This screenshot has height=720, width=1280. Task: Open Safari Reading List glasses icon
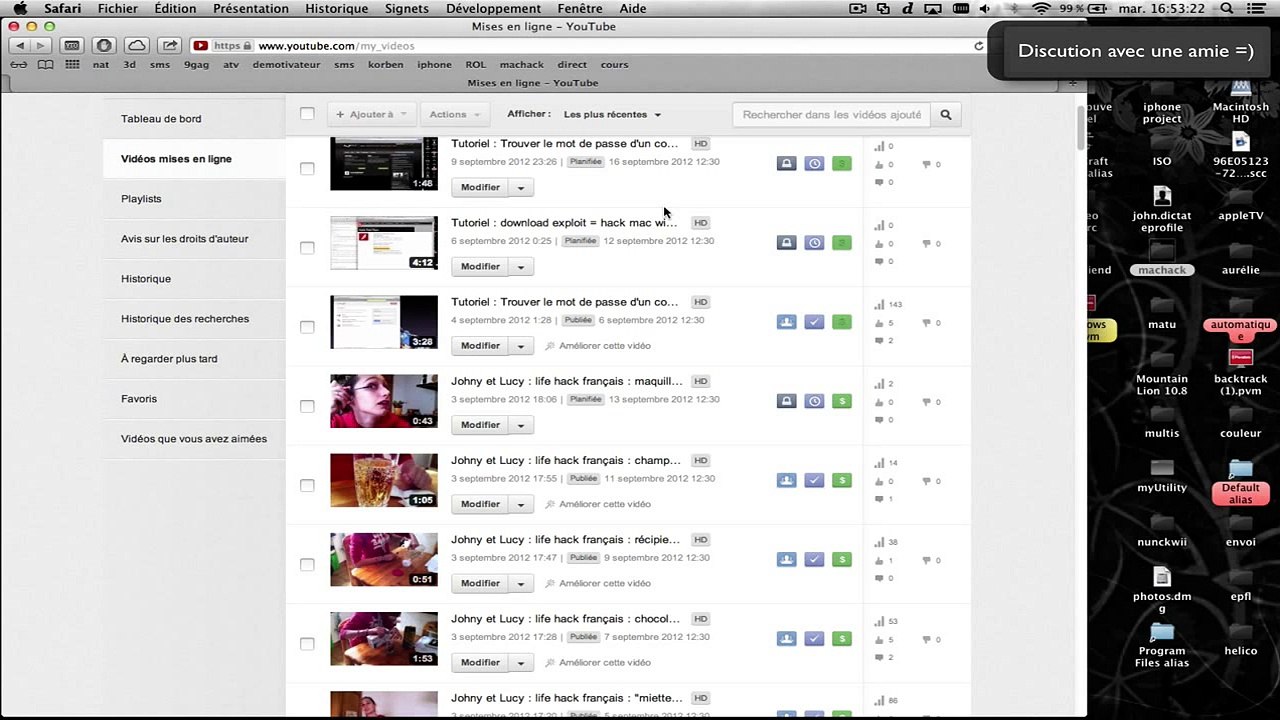point(18,64)
